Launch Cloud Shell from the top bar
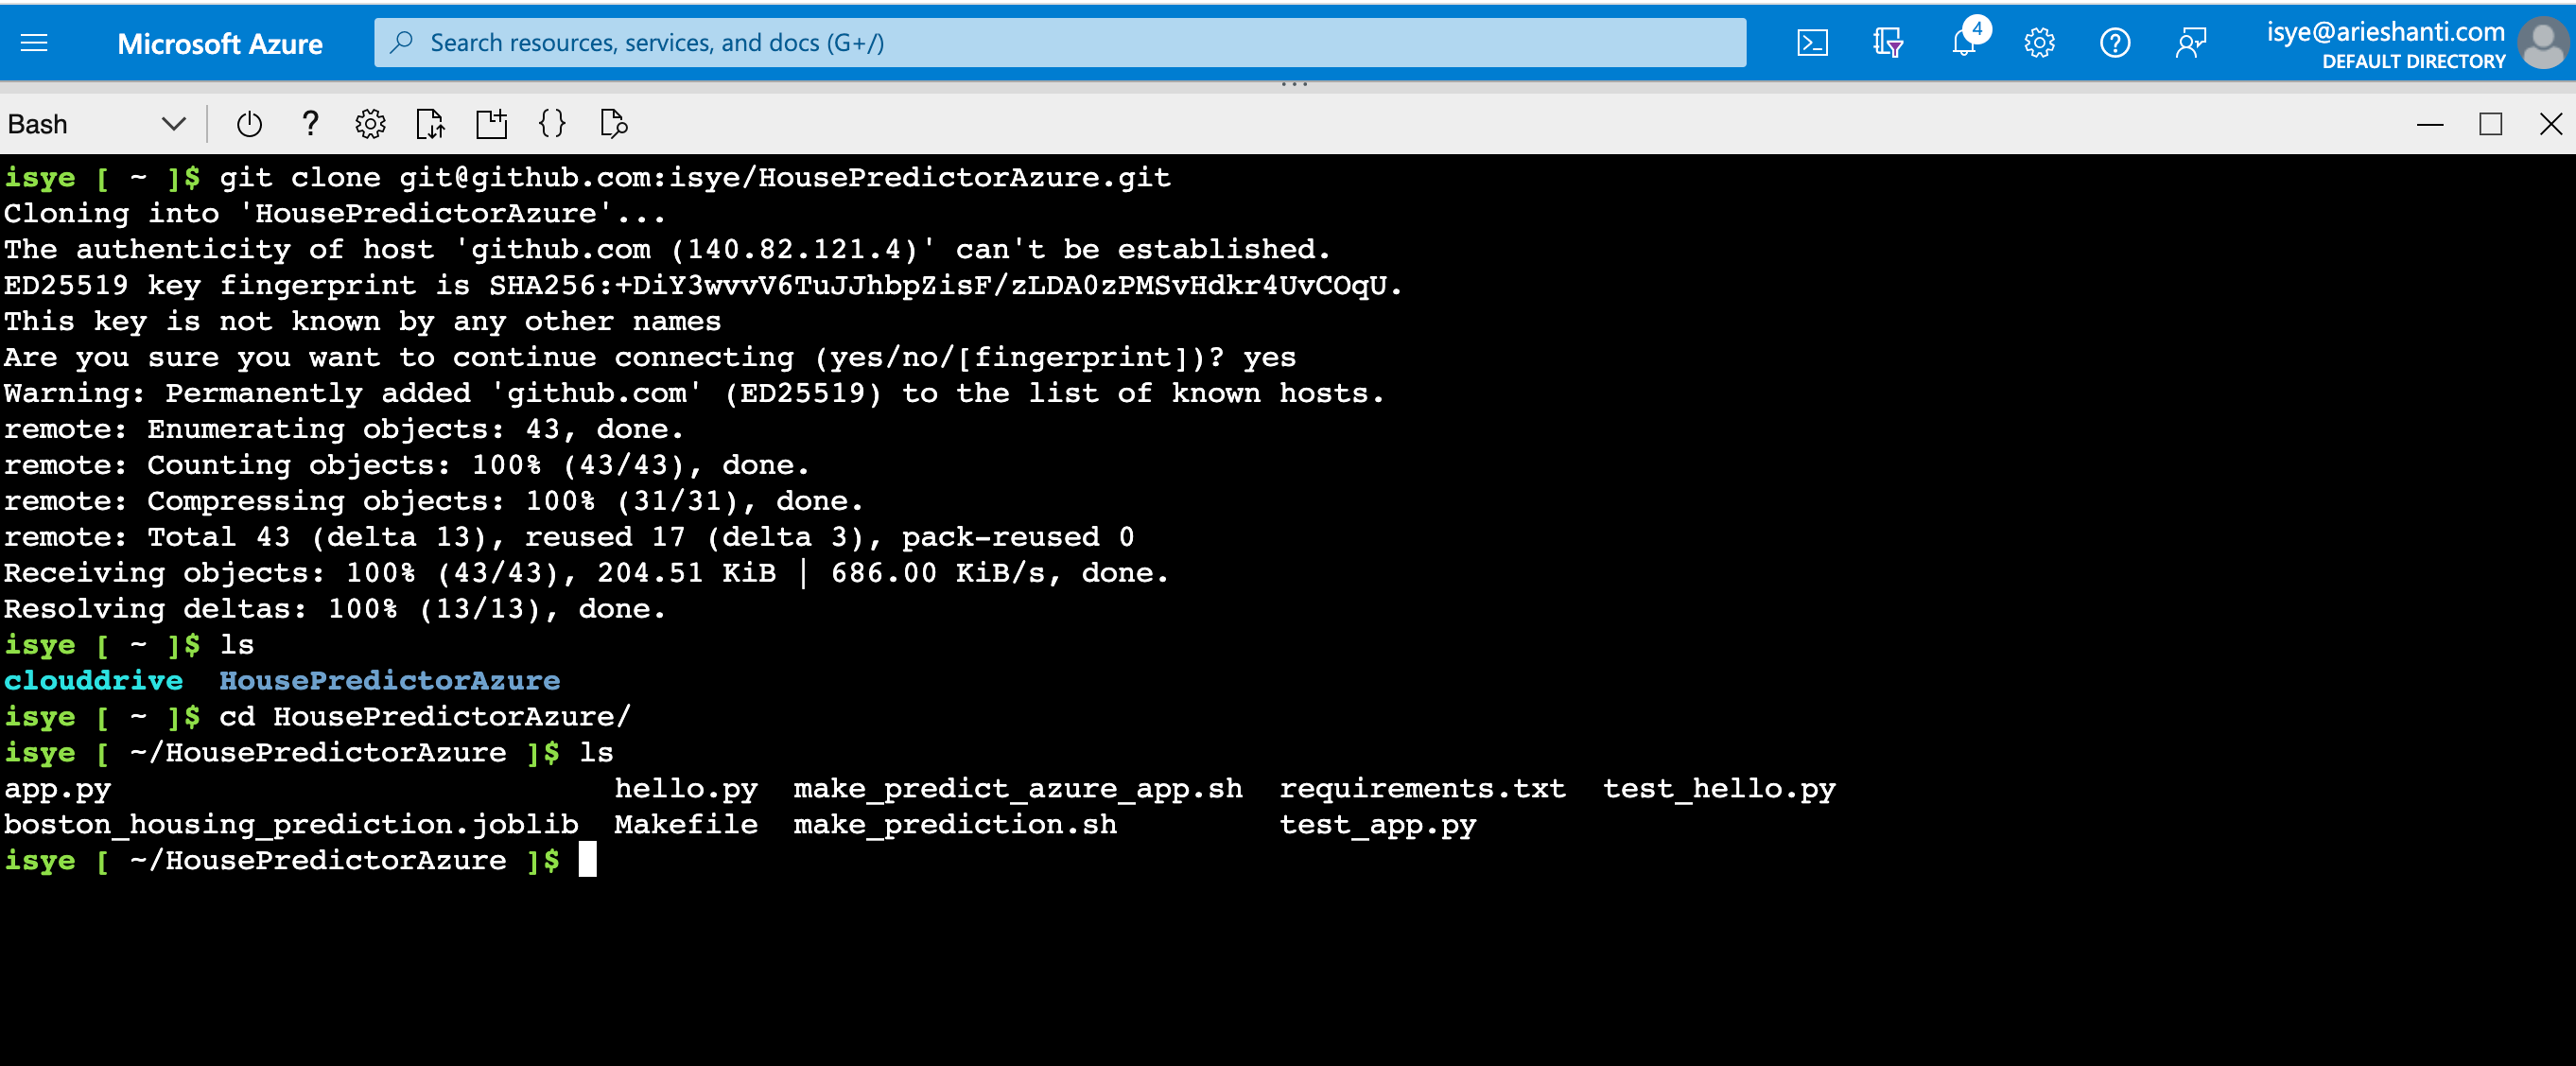The image size is (2576, 1066). point(1813,42)
